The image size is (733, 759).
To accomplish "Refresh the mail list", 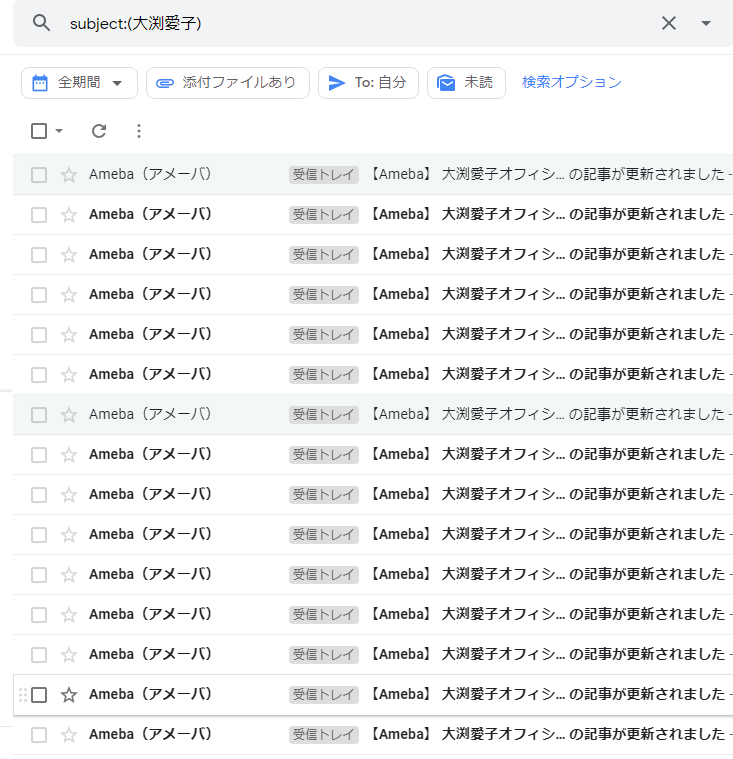I will (x=99, y=131).
